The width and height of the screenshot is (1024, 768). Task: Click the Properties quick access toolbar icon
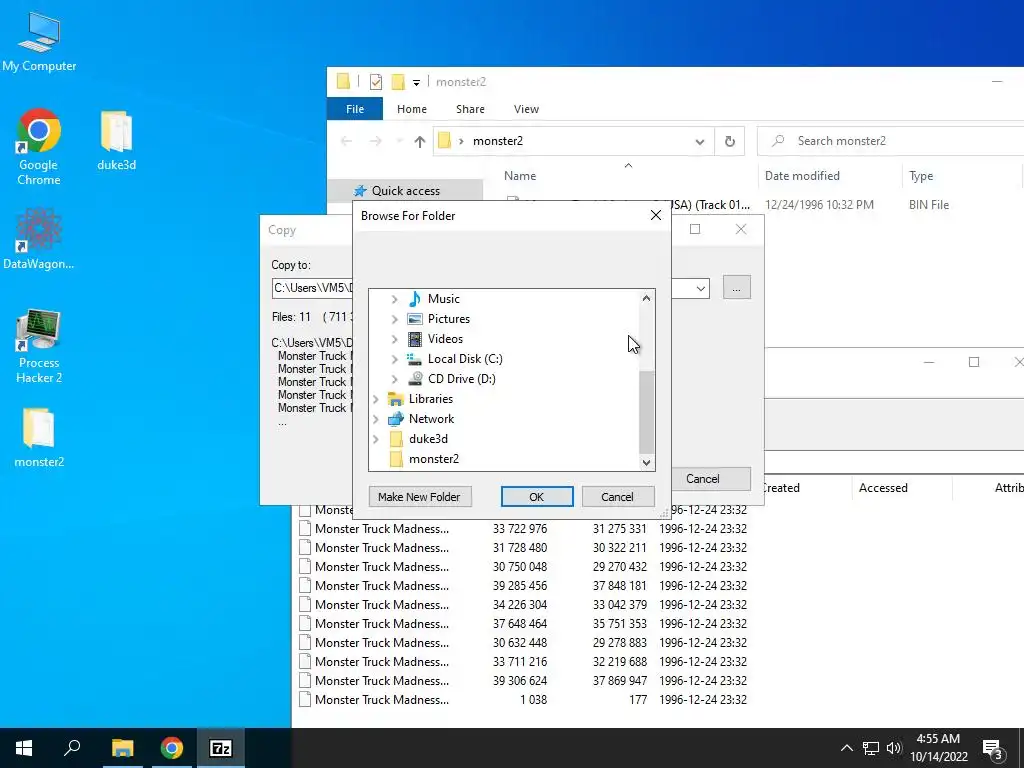[376, 82]
